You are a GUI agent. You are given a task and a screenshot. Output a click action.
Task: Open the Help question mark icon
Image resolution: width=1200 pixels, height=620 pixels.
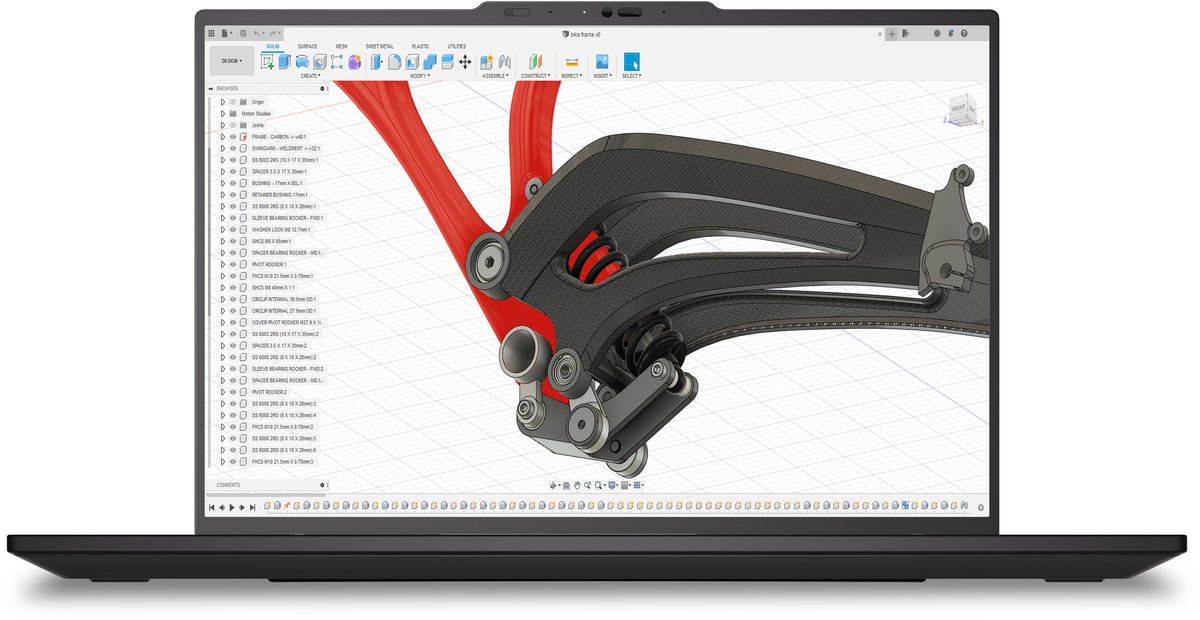pyautogui.click(x=963, y=33)
